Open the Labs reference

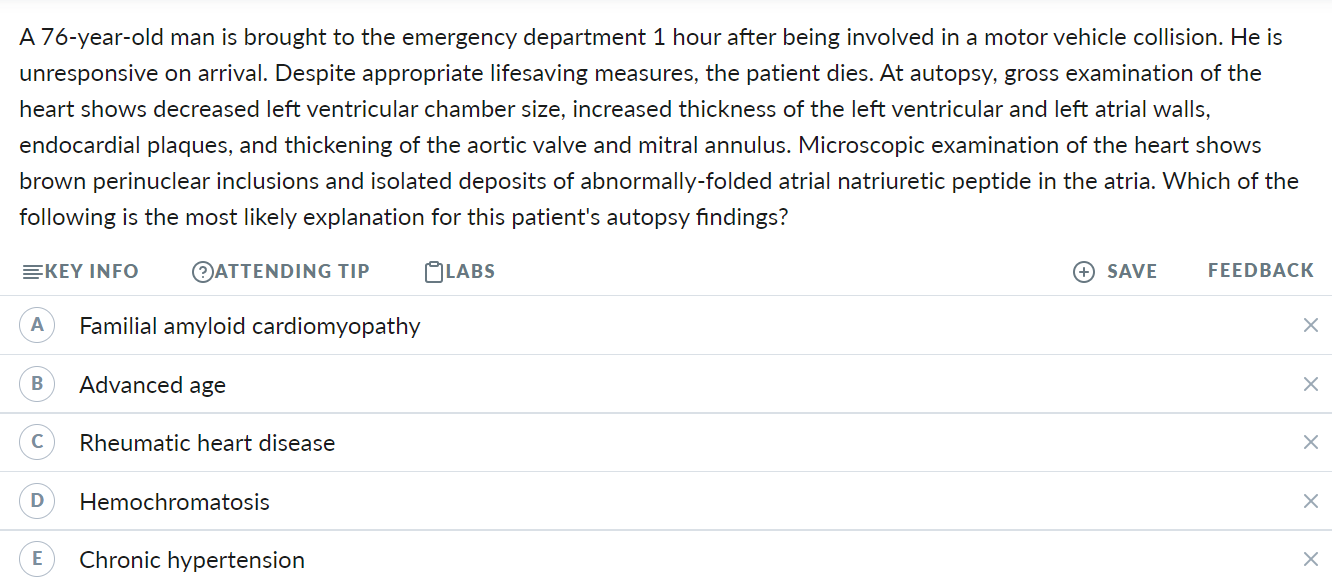[x=470, y=271]
